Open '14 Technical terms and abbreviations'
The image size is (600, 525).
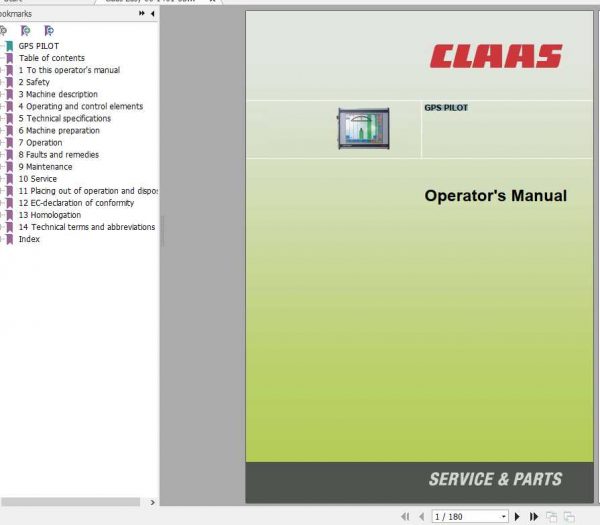click(x=87, y=227)
